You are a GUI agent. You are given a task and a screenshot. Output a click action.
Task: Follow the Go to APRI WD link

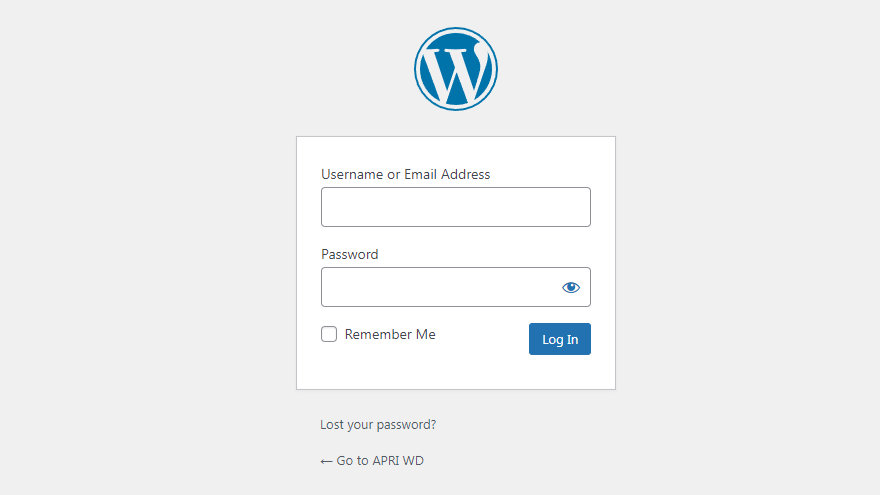pos(379,461)
